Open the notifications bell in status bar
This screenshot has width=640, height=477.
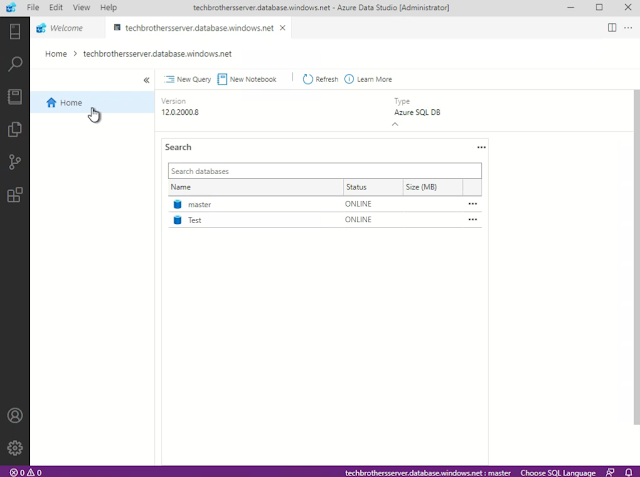click(629, 473)
